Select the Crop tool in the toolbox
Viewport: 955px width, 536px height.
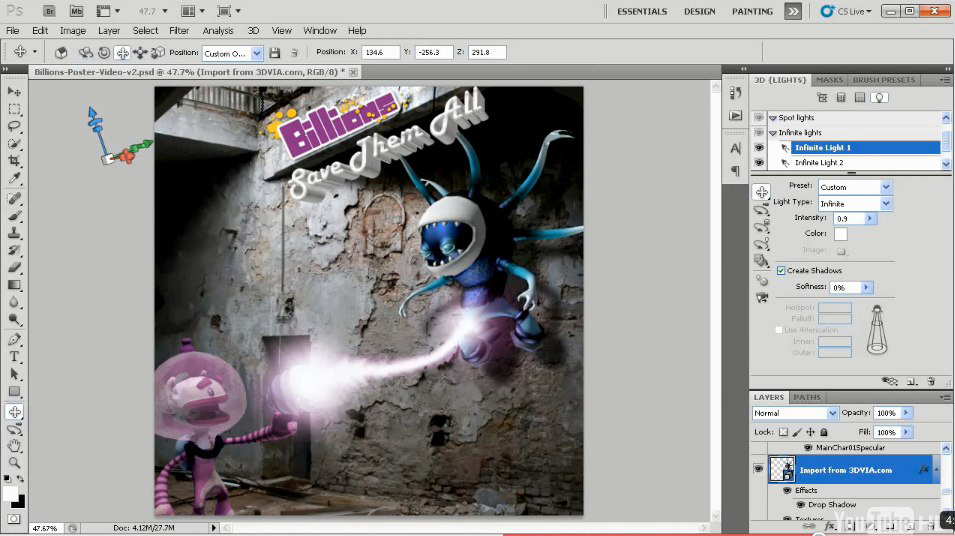click(15, 161)
